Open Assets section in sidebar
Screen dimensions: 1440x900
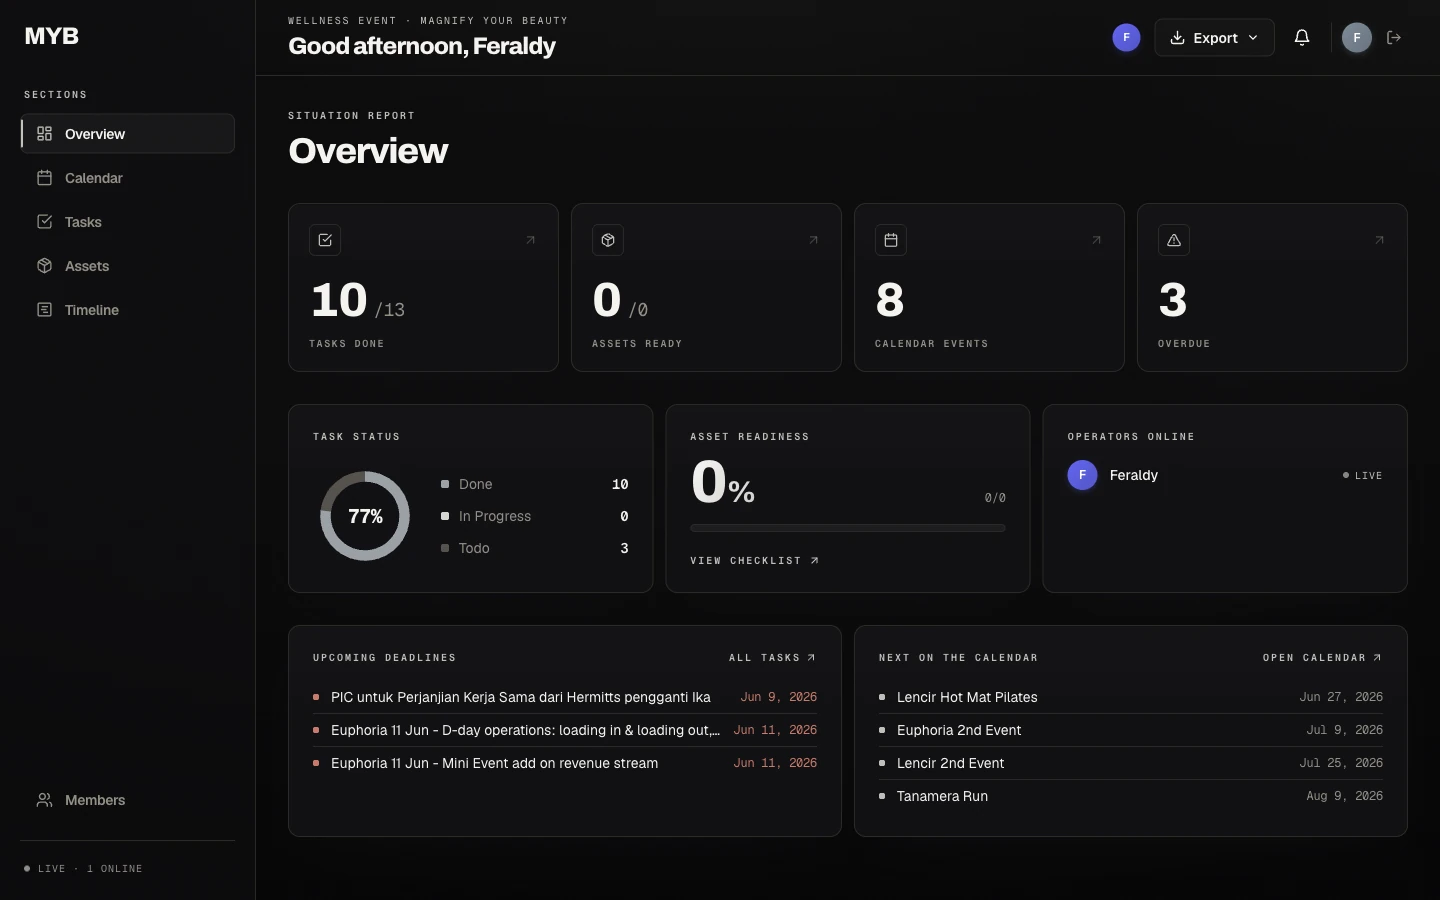click(x=128, y=266)
